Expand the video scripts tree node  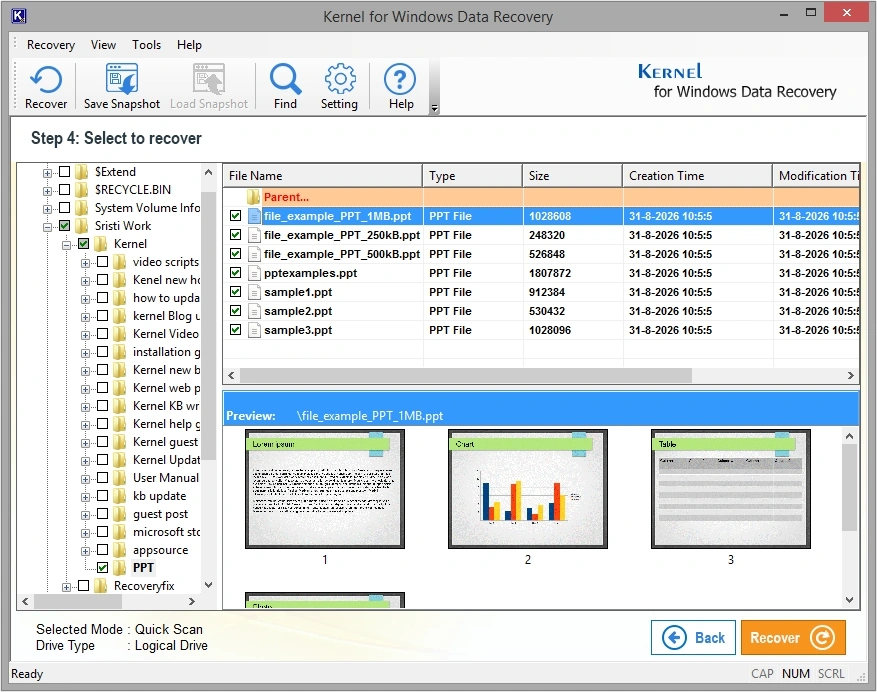pyautogui.click(x=86, y=263)
